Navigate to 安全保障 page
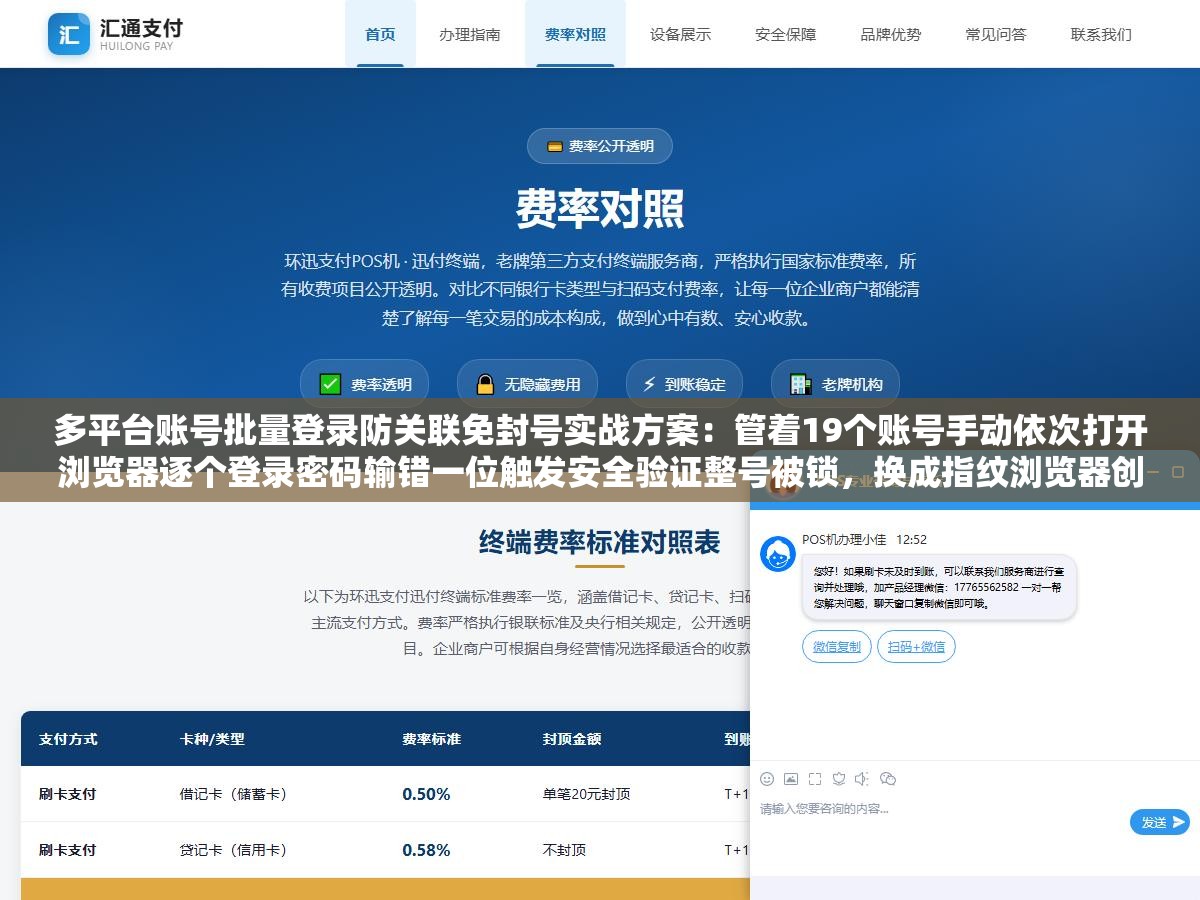 click(x=785, y=34)
